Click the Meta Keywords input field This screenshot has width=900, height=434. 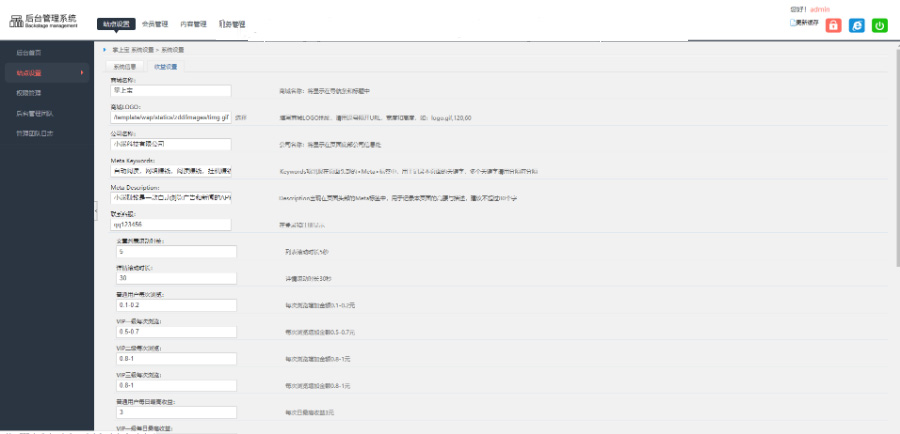(x=171, y=171)
